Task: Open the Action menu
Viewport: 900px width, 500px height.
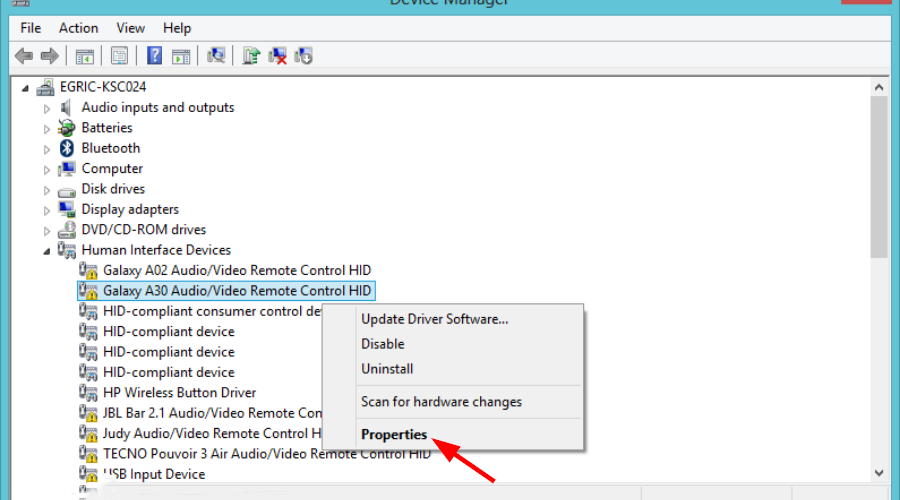Action: click(x=78, y=28)
